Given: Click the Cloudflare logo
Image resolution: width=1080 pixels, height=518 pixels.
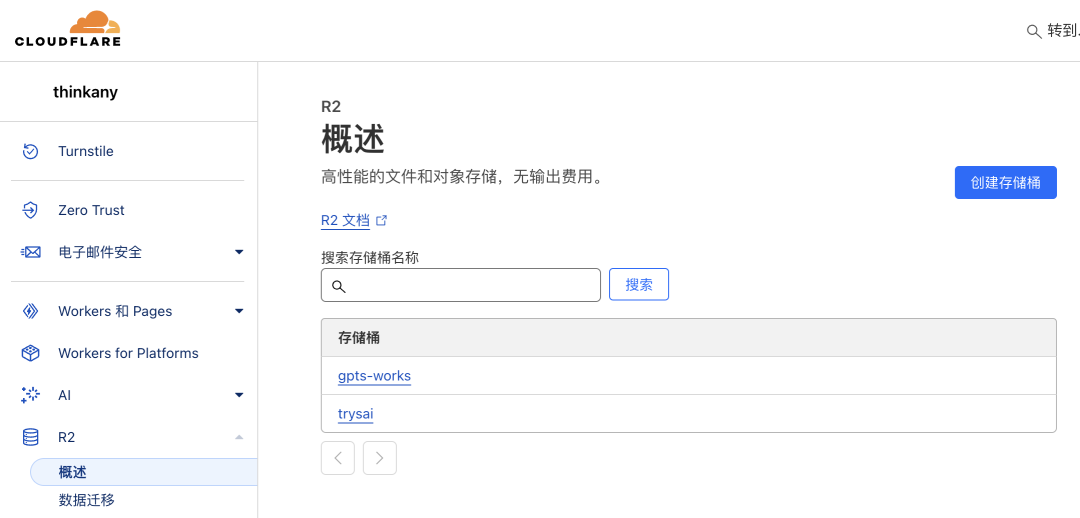Looking at the screenshot, I should 68,29.
